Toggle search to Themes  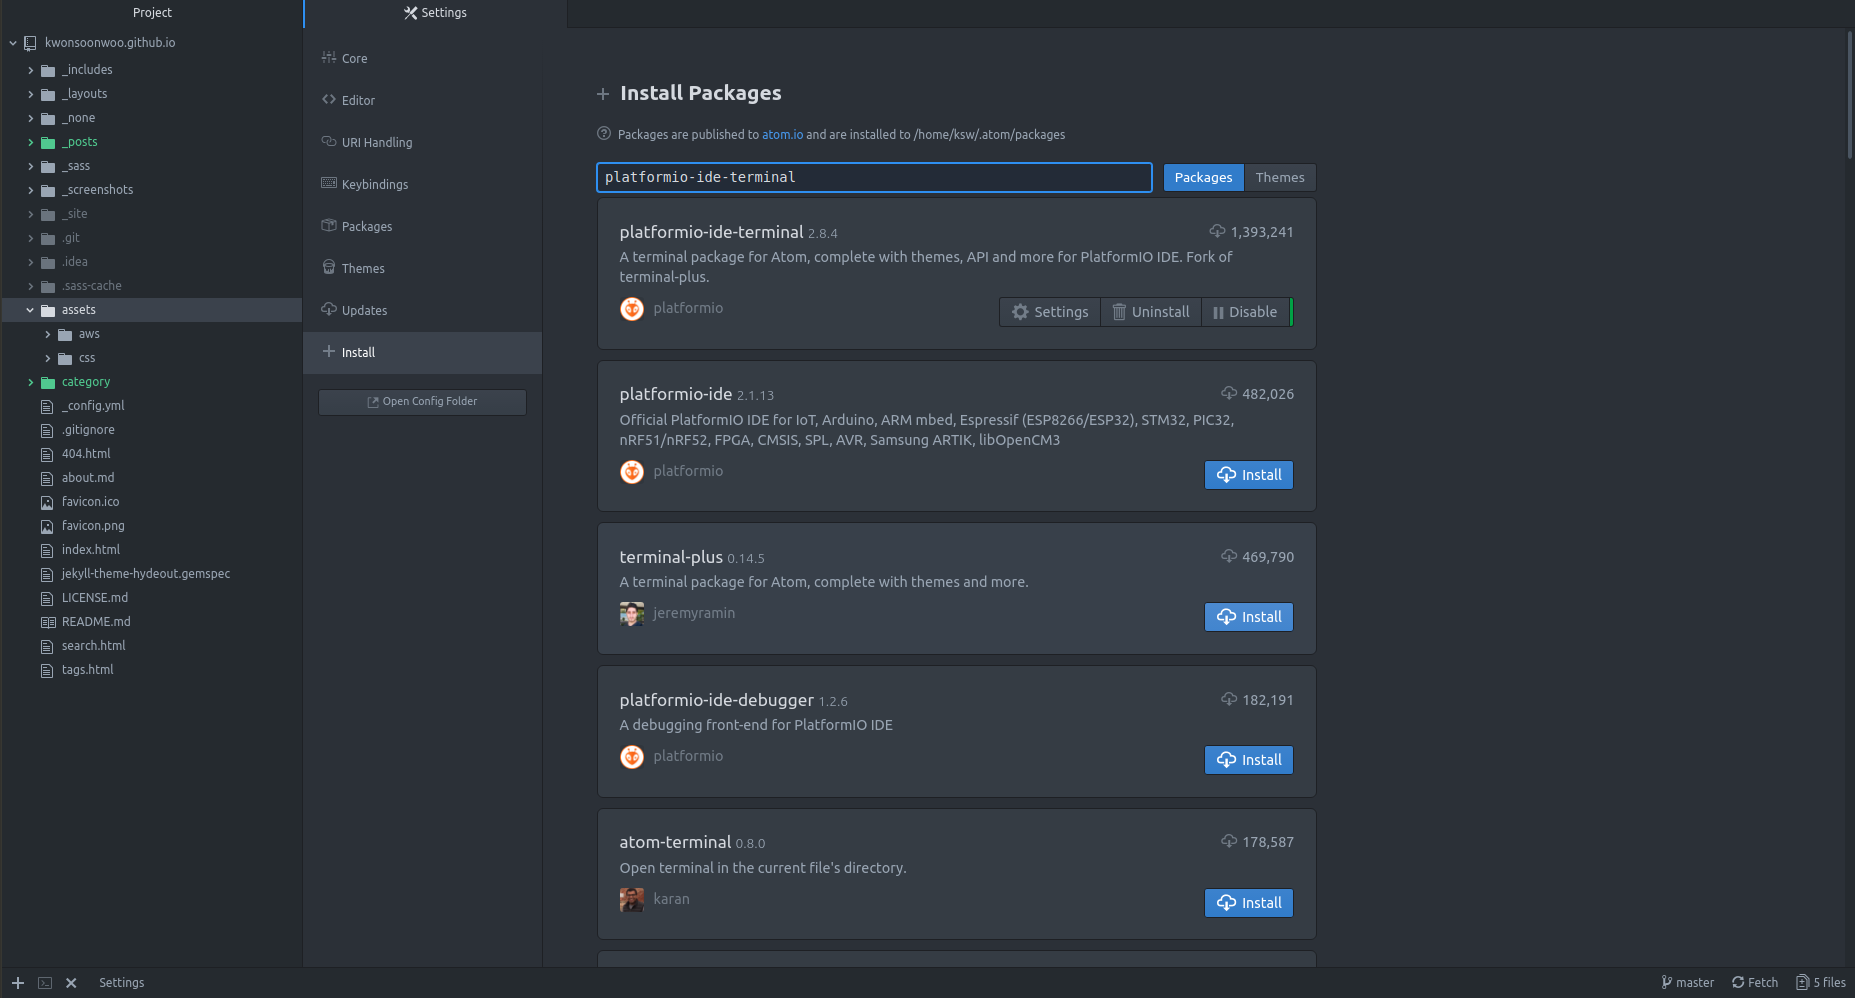1280,177
